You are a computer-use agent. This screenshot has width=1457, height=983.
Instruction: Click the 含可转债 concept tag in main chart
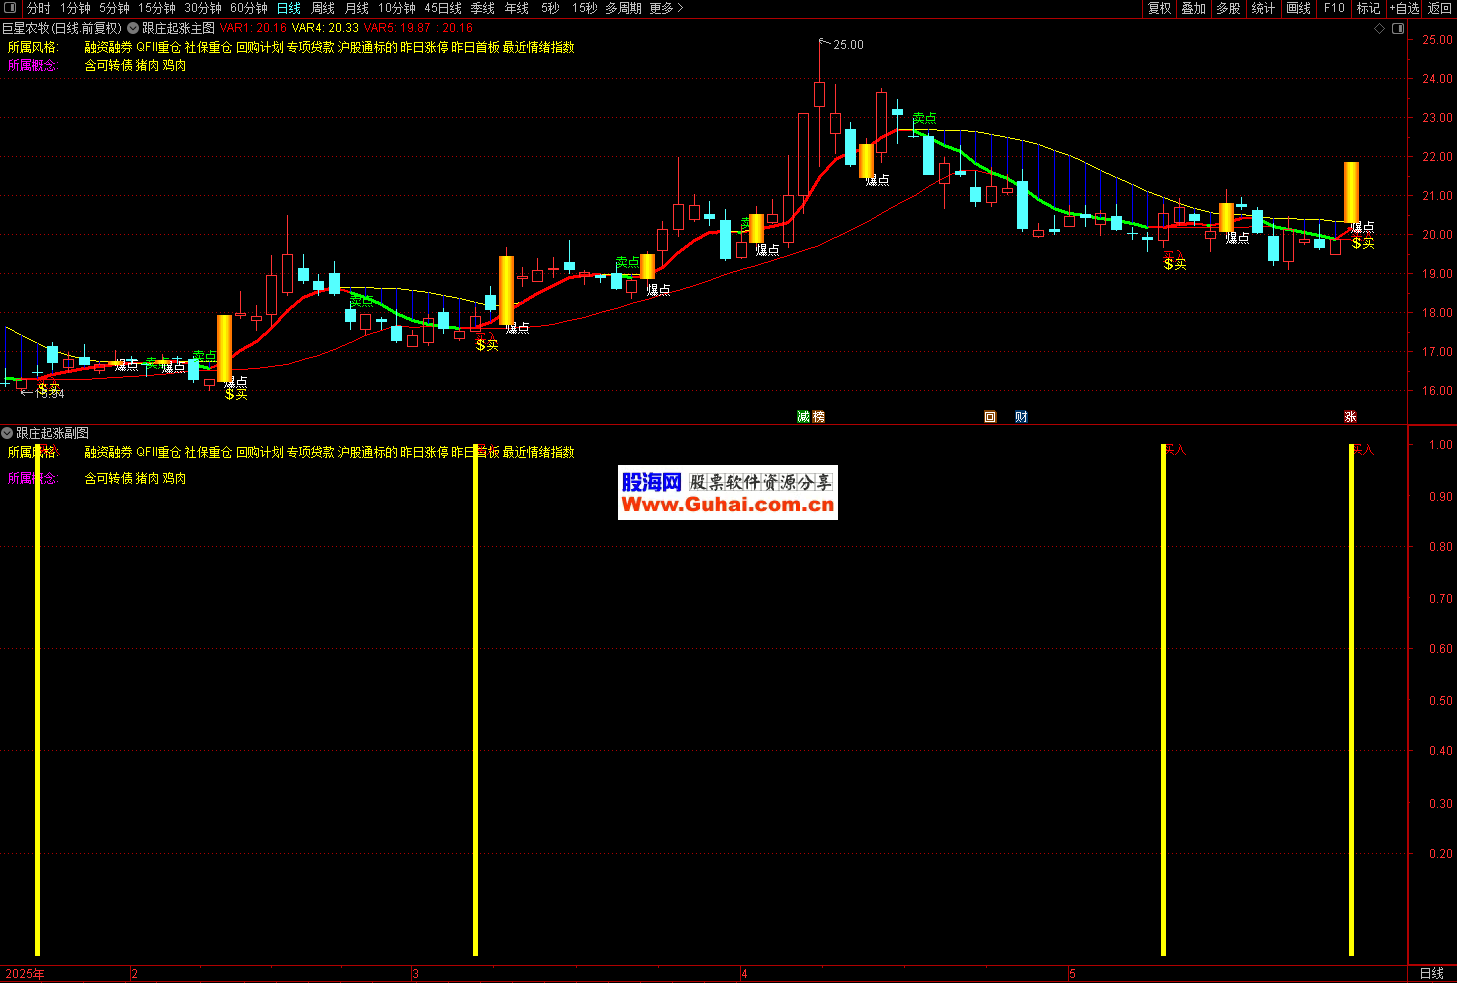[108, 65]
